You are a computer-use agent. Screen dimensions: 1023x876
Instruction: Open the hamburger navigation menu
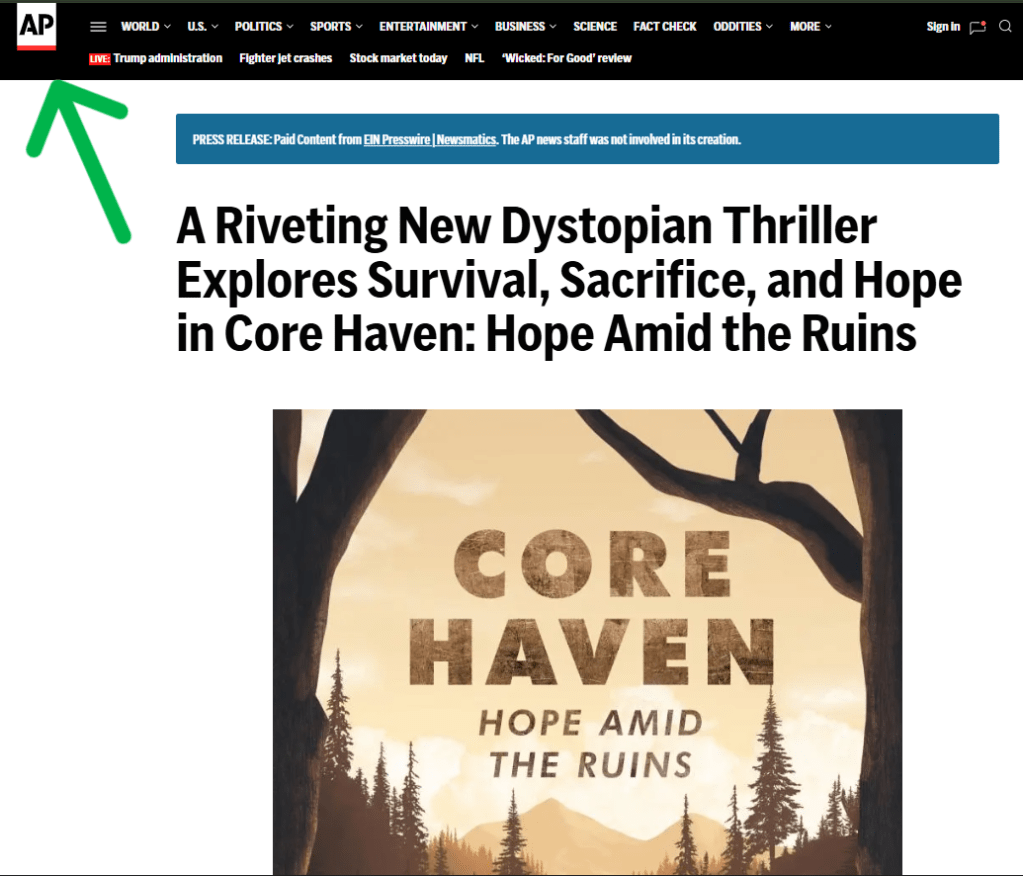(x=98, y=27)
